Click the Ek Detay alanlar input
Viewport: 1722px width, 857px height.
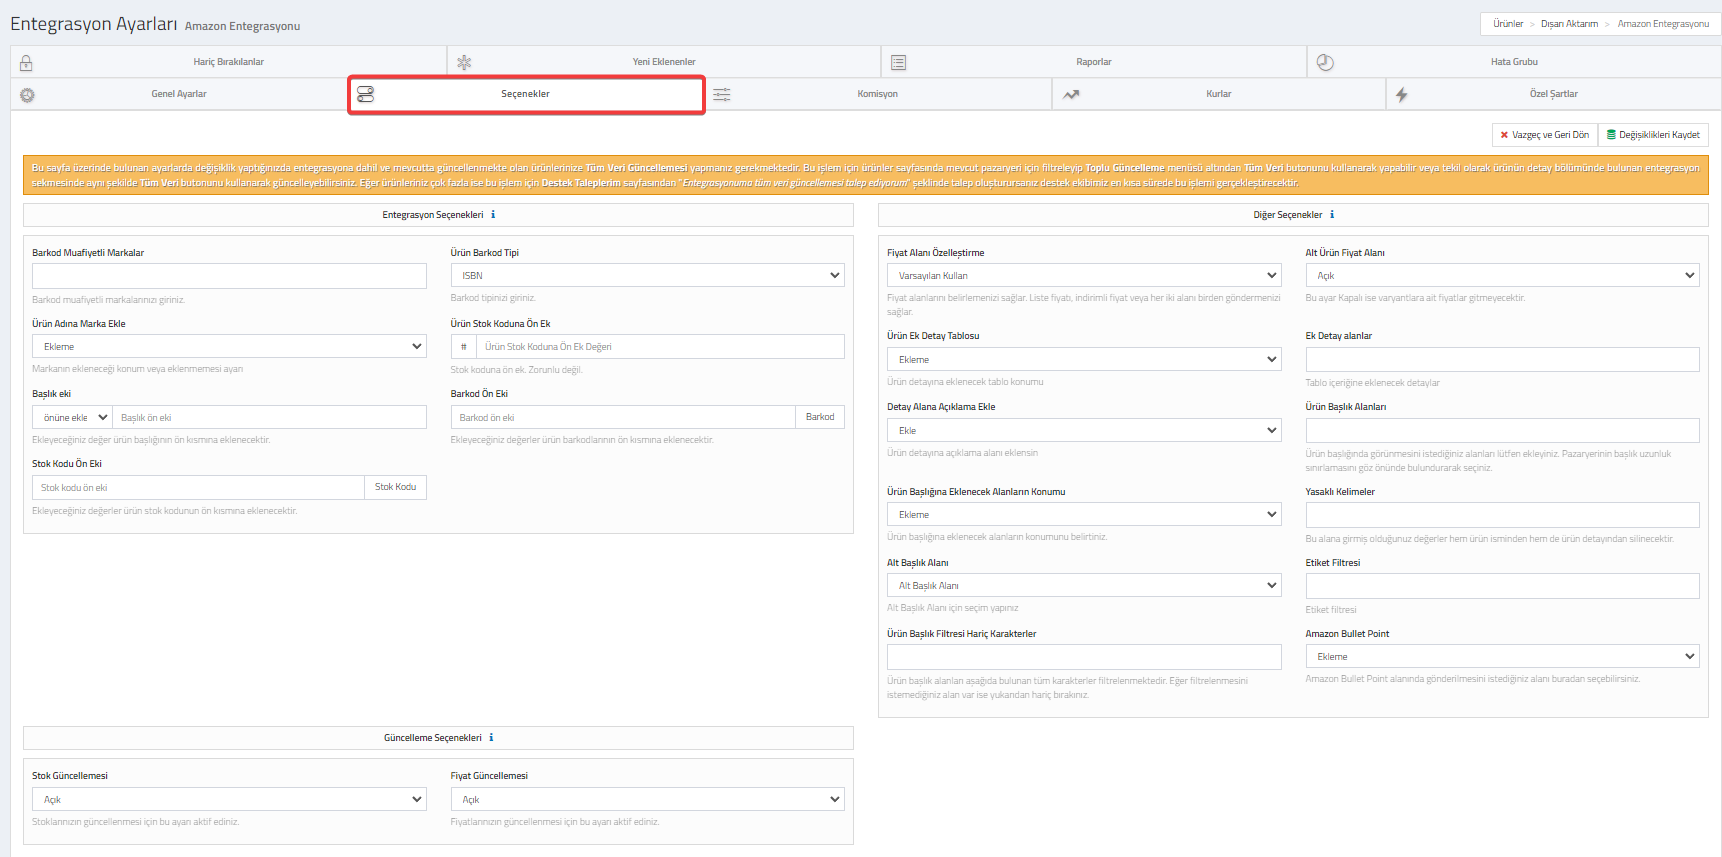(1502, 360)
